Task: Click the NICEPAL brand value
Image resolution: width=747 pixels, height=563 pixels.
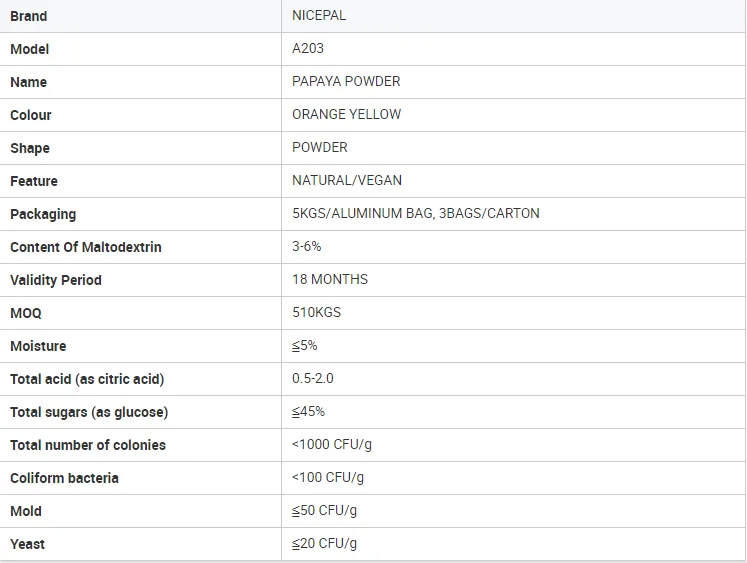Action: coord(319,15)
